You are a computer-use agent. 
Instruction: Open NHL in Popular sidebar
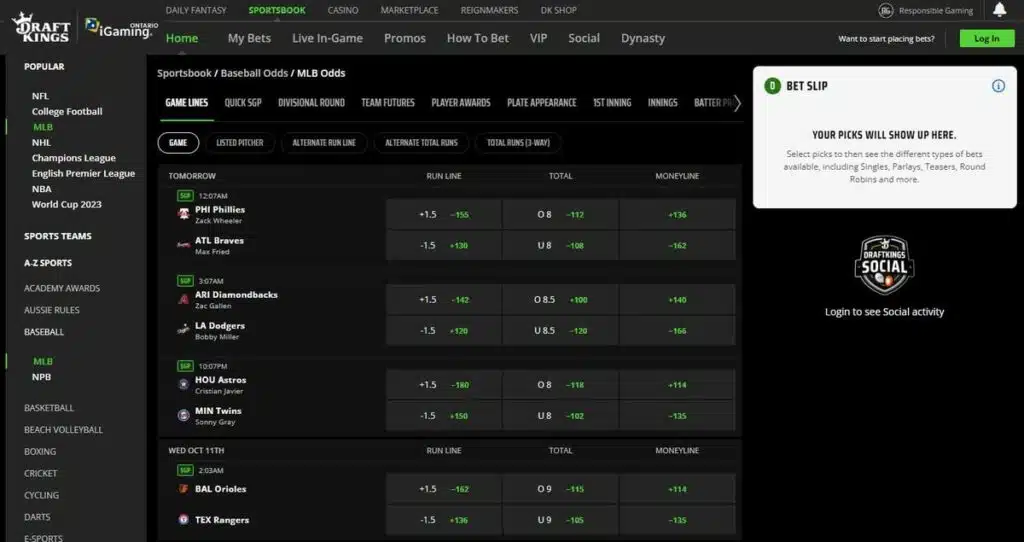pos(41,142)
